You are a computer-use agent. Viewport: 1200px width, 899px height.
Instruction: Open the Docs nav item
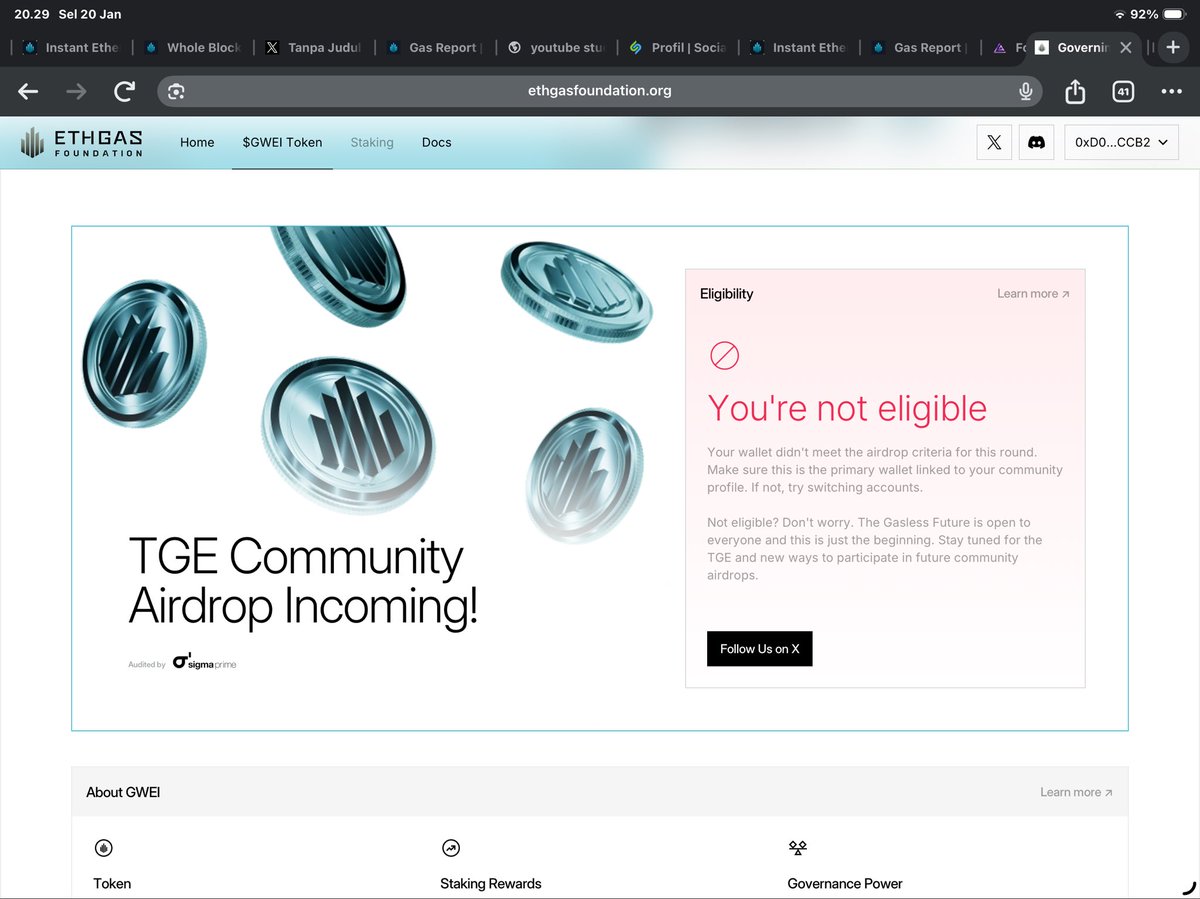(437, 143)
